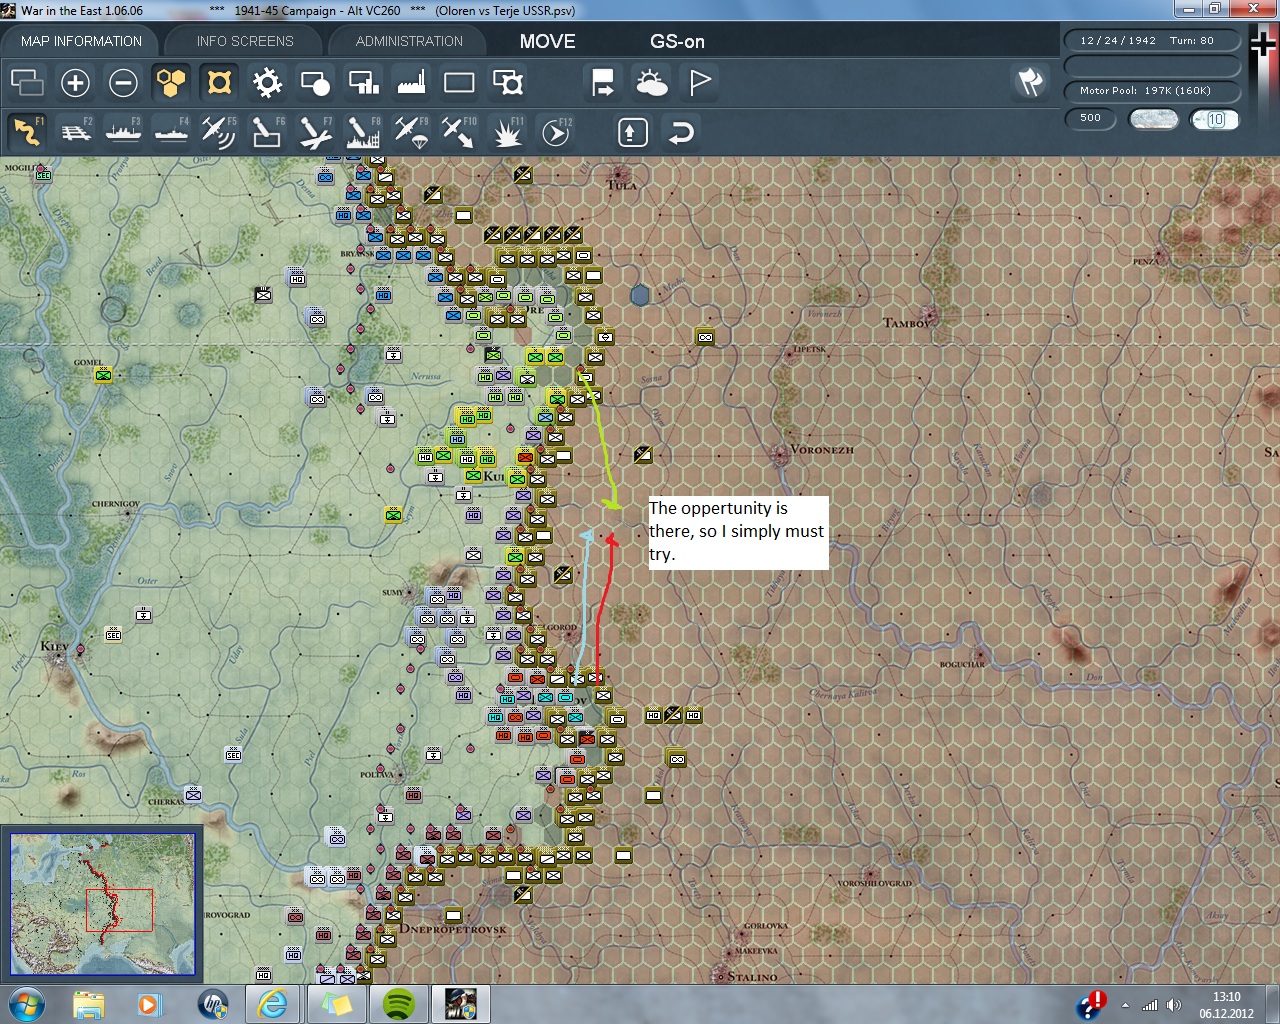Open Spotify from taskbar
Screen dimensions: 1280x1024
(x=398, y=1004)
